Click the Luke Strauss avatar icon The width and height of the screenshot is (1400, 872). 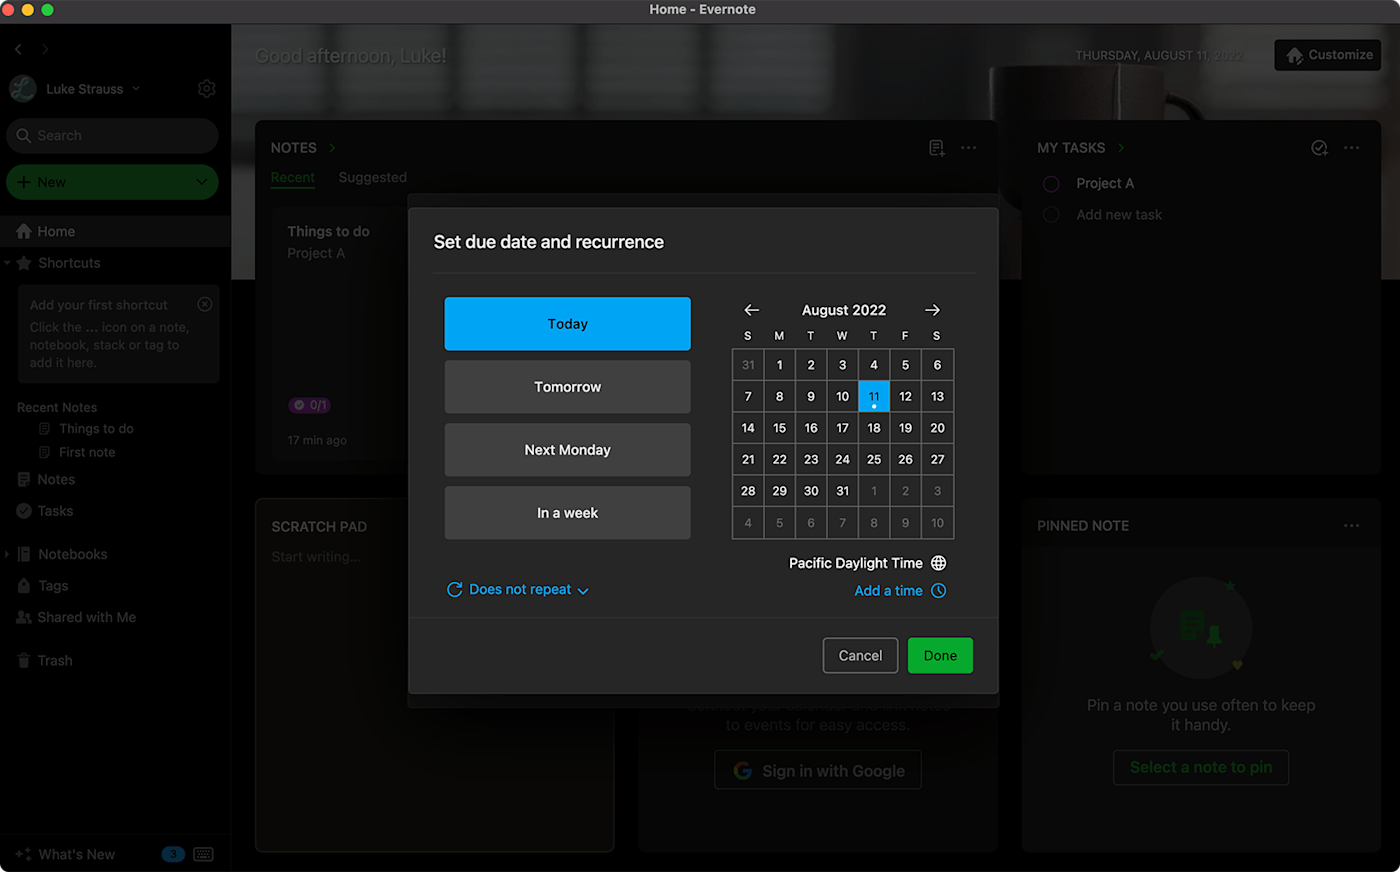pyautogui.click(x=23, y=89)
